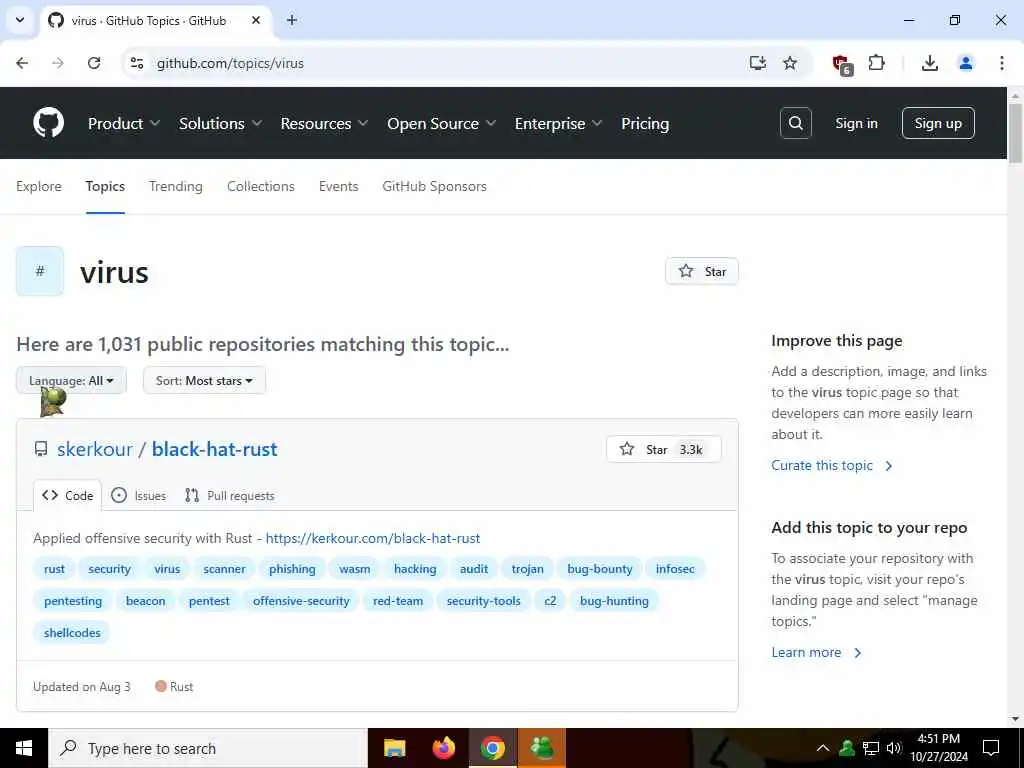Image resolution: width=1024 pixels, height=768 pixels.
Task: Show hidden tray icons chevron
Action: (x=823, y=748)
